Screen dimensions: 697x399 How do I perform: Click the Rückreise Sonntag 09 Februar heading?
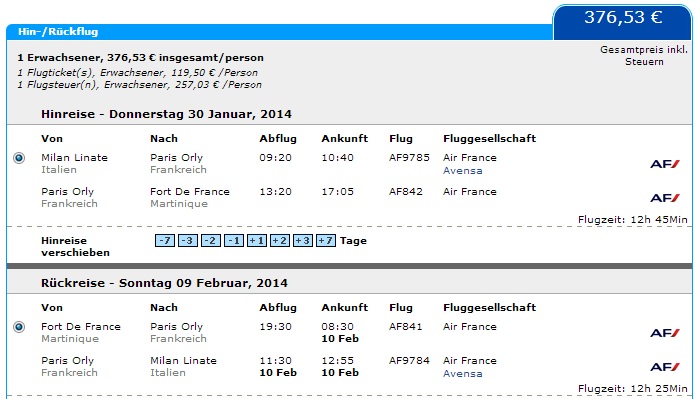point(164,283)
